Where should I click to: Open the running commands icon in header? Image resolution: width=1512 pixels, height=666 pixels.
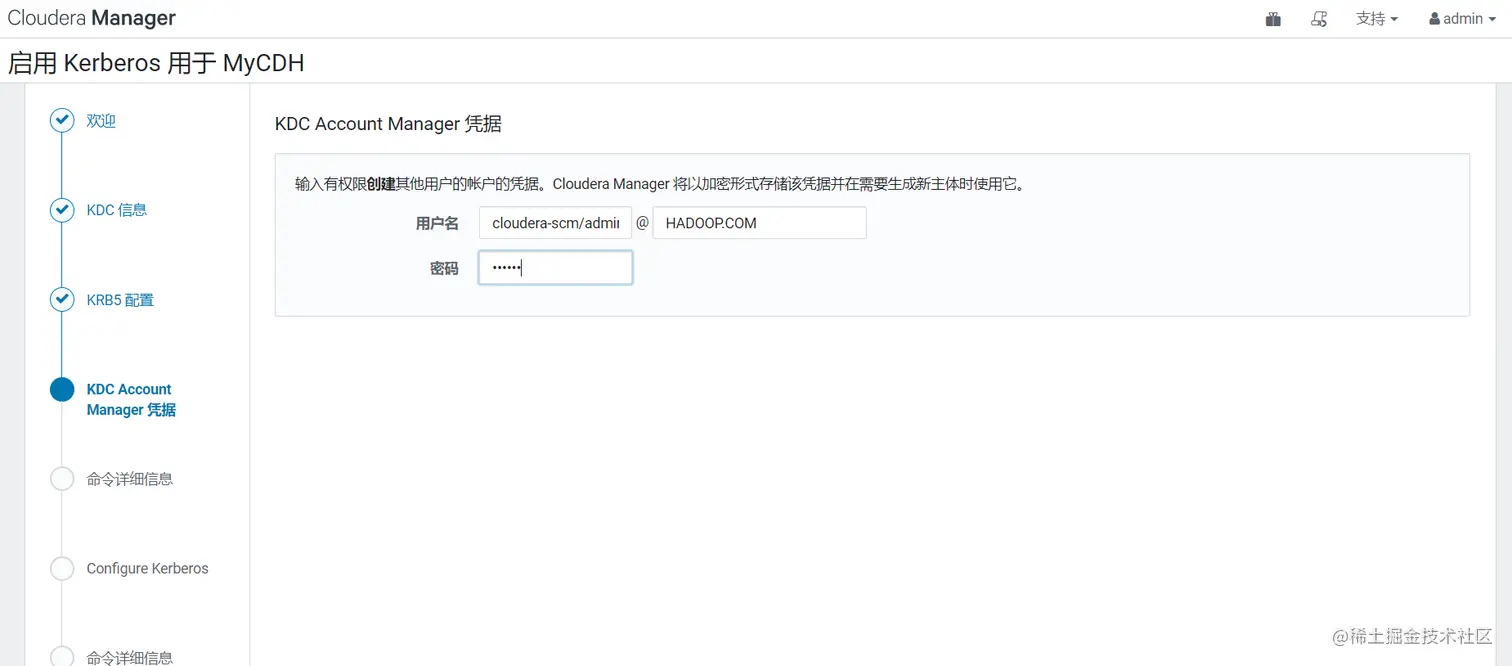(1319, 19)
